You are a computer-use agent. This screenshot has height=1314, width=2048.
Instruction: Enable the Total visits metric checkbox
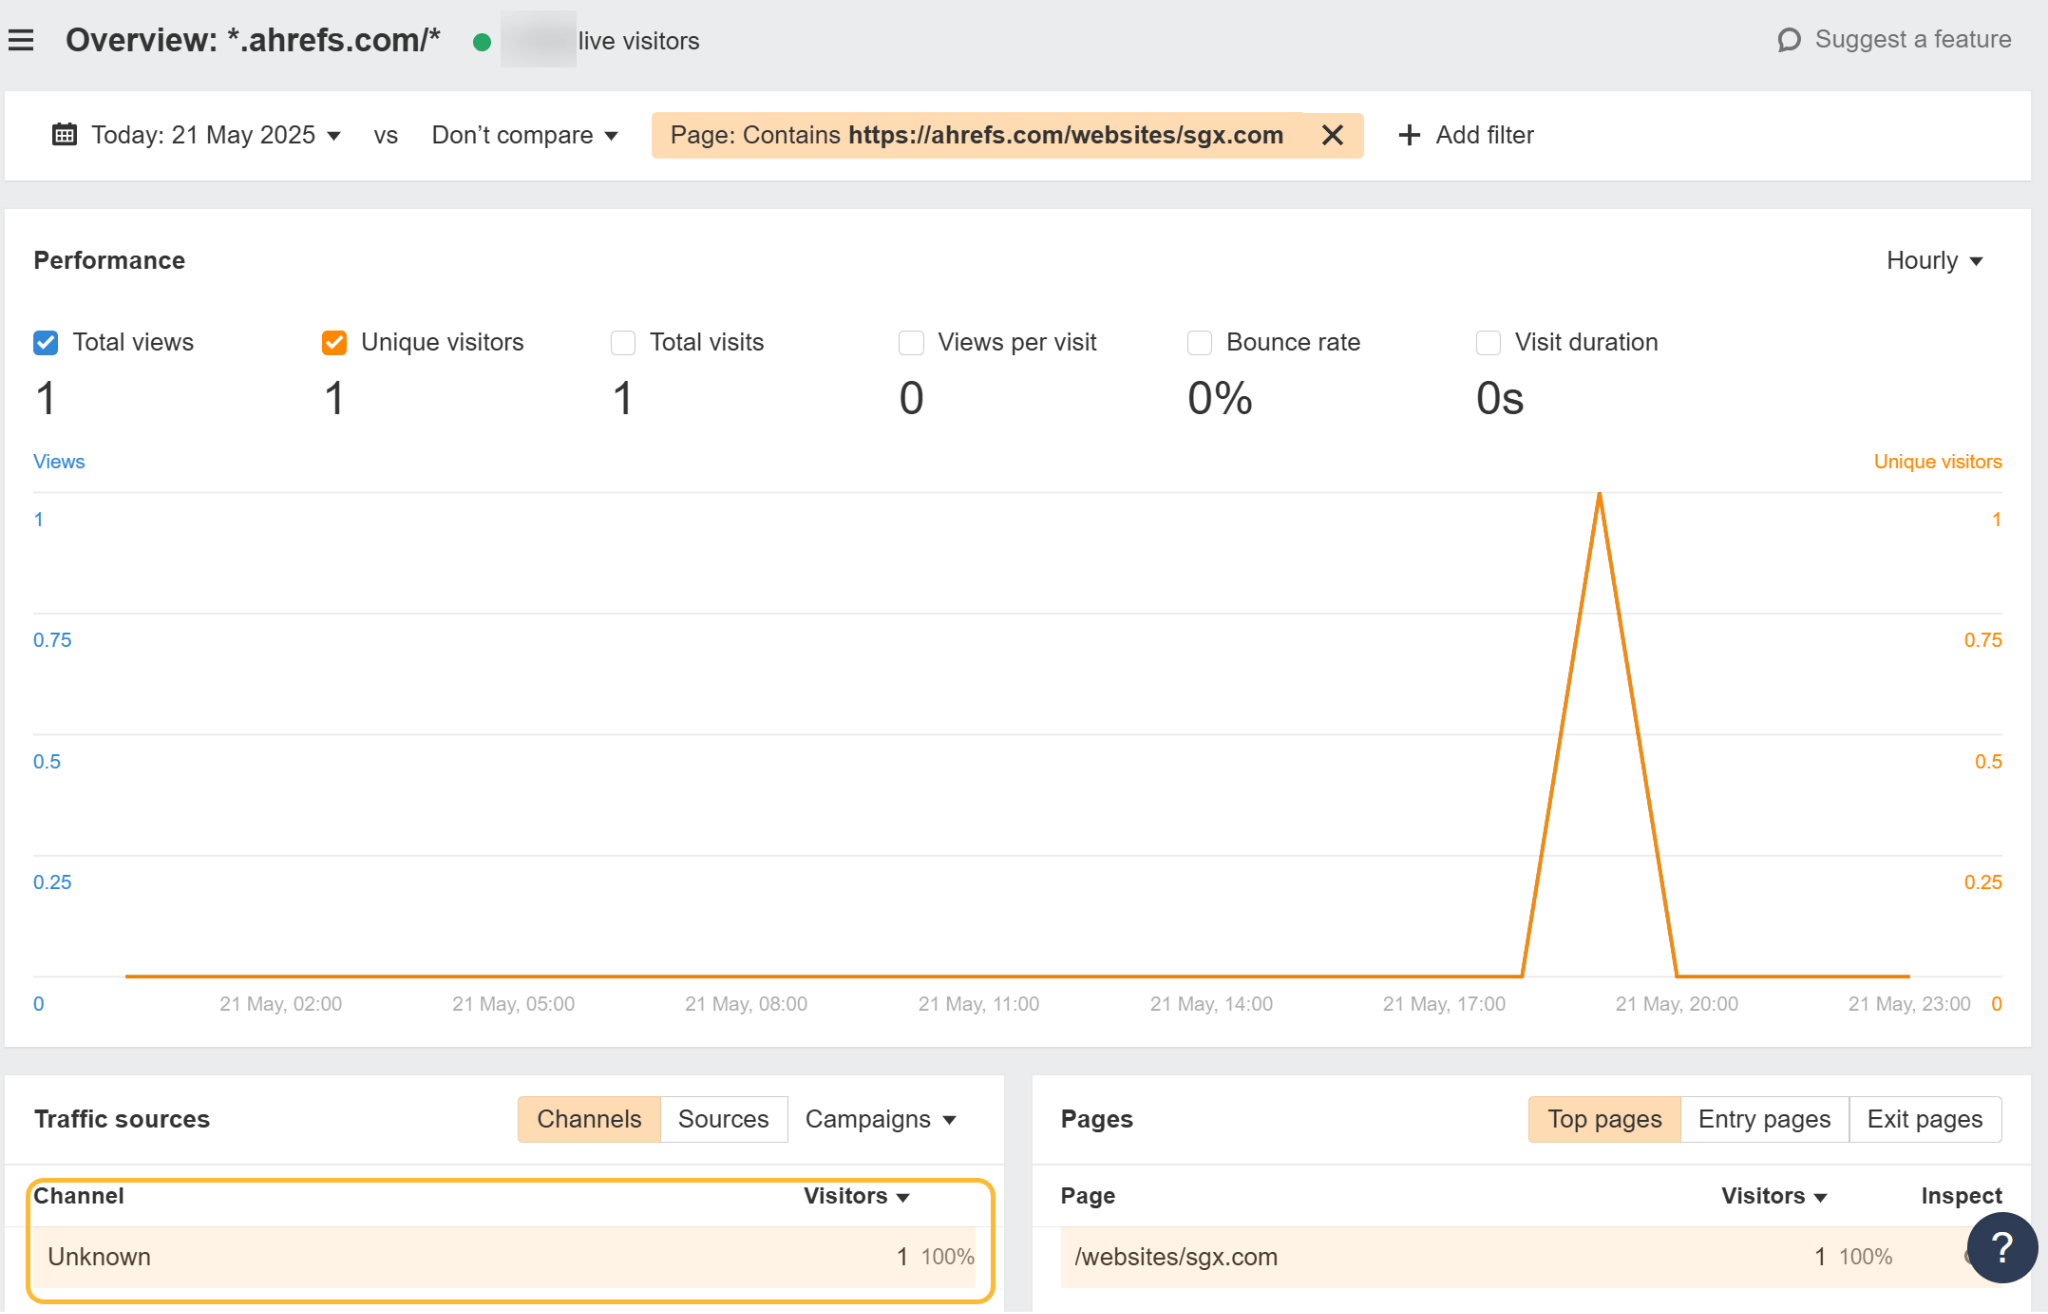622,342
